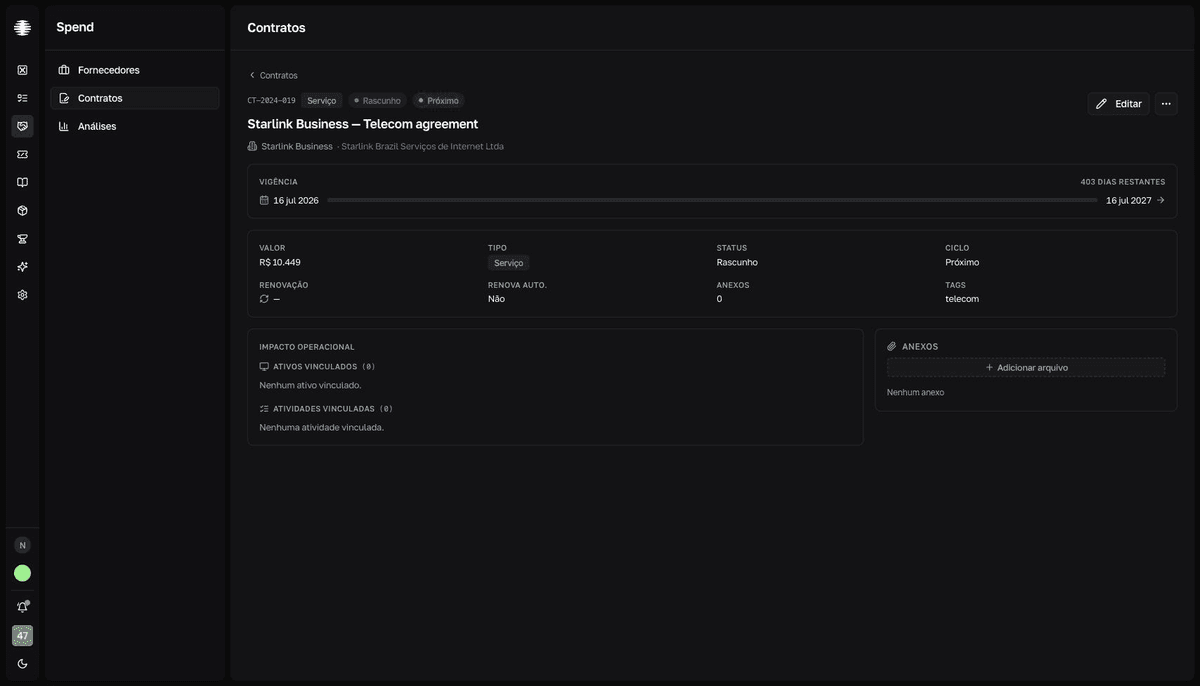1200x686 pixels.
Task: Open the checklist tasks icon in left rail
Action: pos(22,98)
